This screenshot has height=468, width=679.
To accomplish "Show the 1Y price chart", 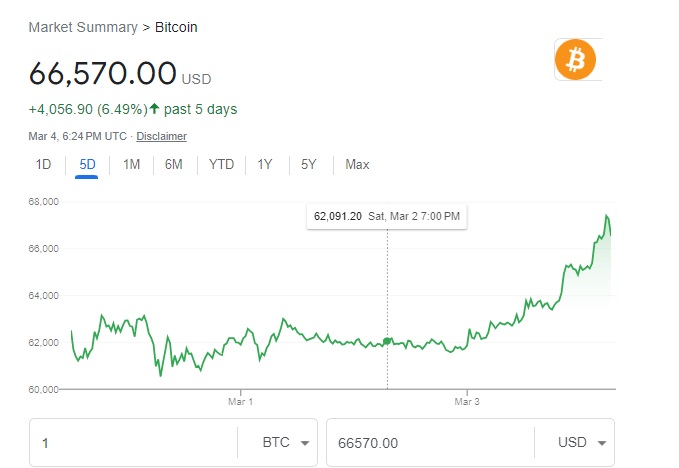I will tap(264, 164).
